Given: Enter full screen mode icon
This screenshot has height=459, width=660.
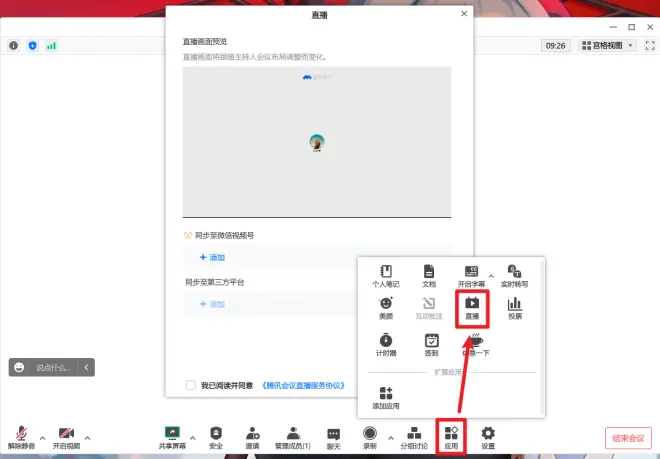Looking at the screenshot, I should coord(650,45).
